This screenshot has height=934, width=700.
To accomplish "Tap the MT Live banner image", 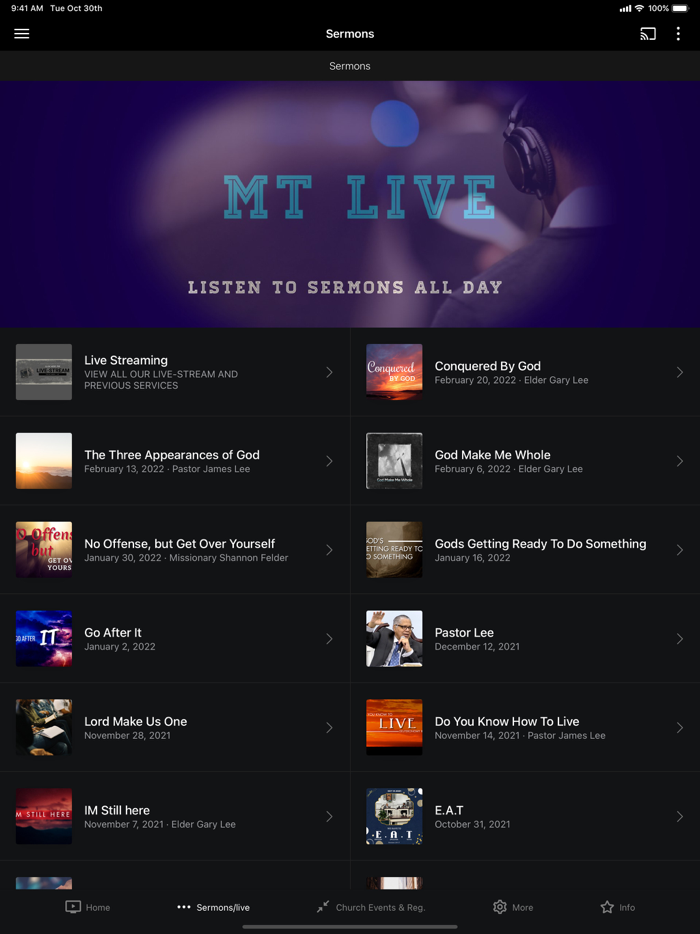I will pyautogui.click(x=350, y=204).
